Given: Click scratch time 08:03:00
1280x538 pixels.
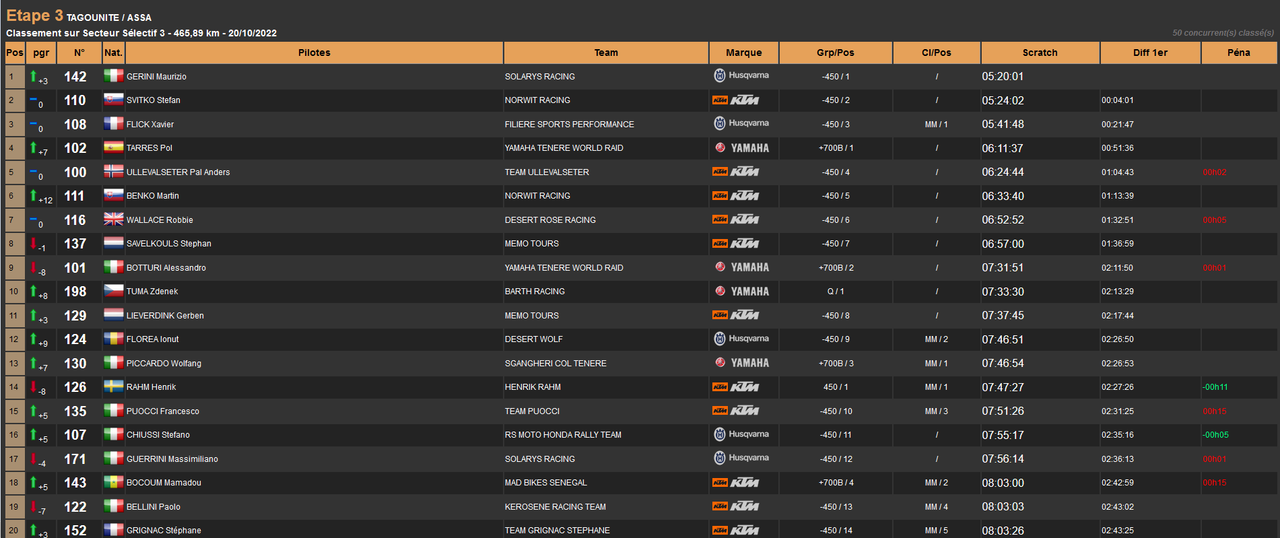Looking at the screenshot, I should point(1003,483).
